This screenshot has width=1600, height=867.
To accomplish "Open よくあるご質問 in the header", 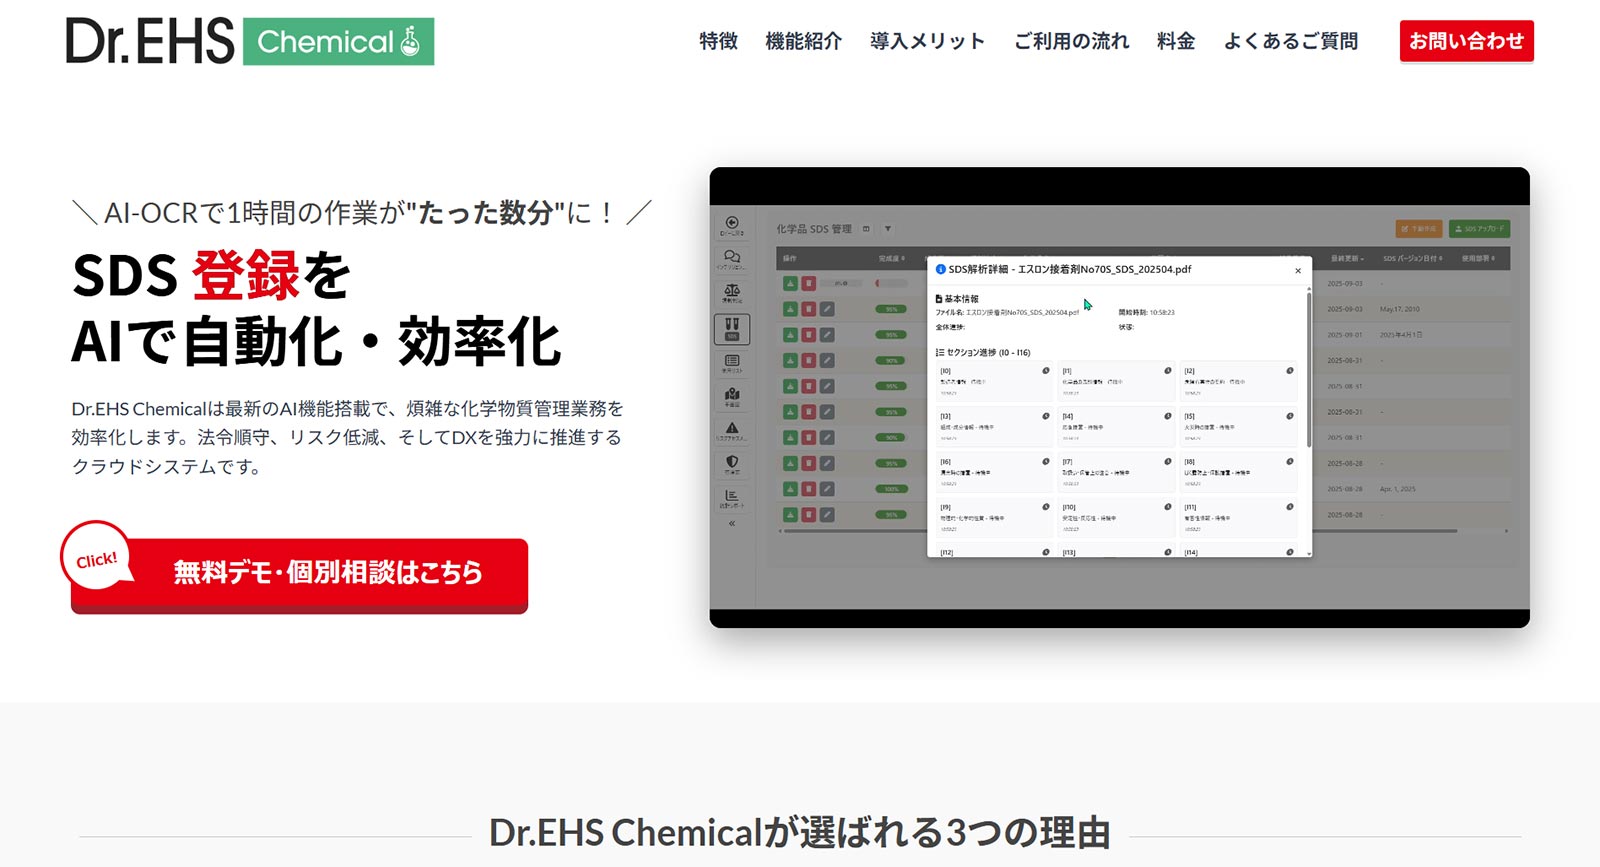I will [1291, 41].
